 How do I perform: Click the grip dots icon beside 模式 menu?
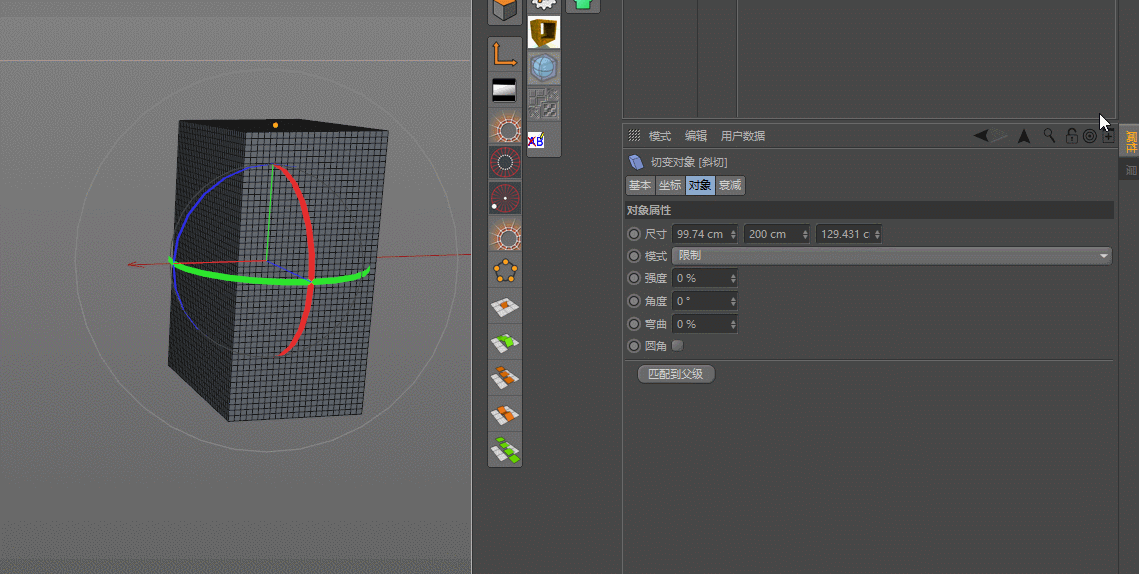point(634,136)
